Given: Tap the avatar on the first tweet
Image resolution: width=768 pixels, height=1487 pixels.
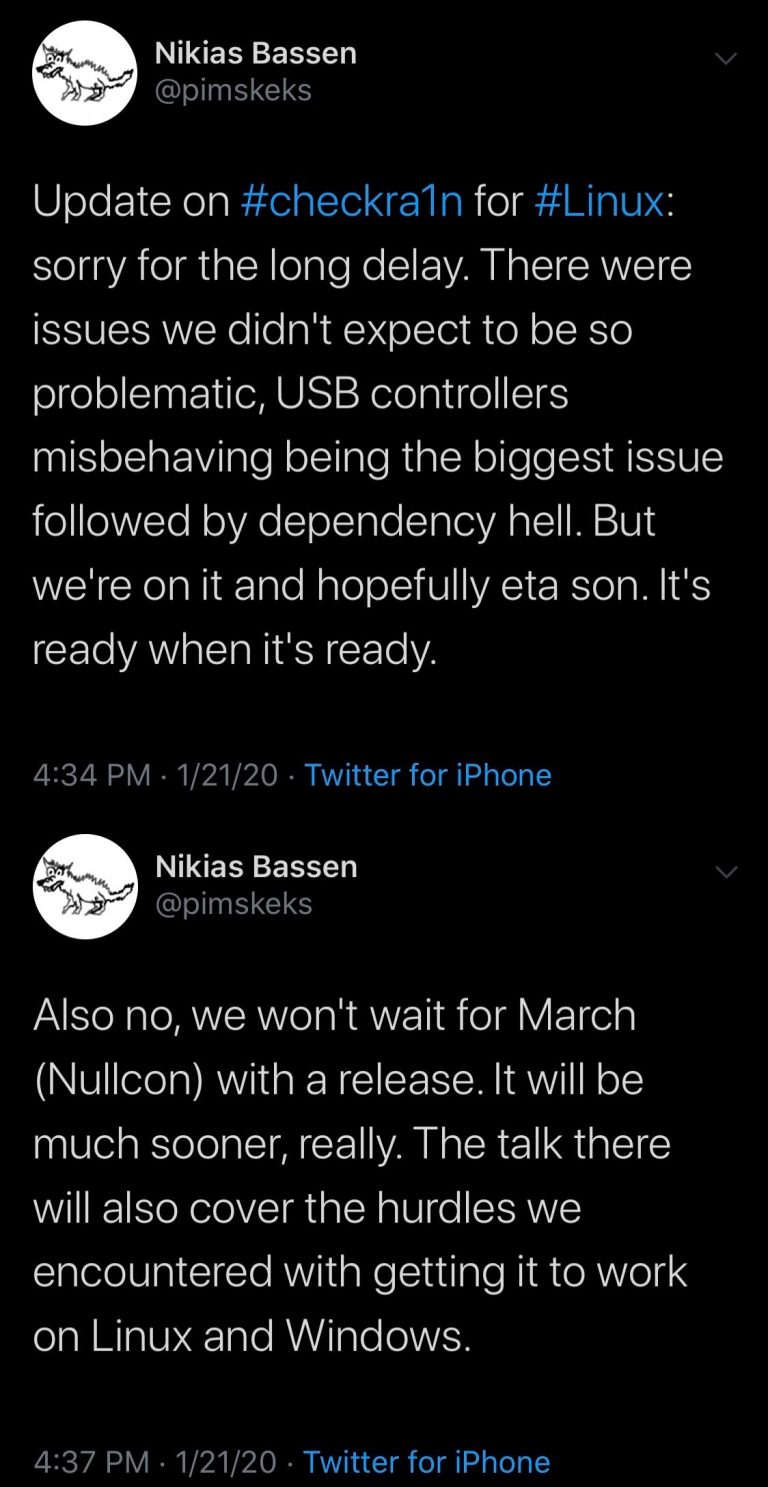Looking at the screenshot, I should (x=84, y=73).
